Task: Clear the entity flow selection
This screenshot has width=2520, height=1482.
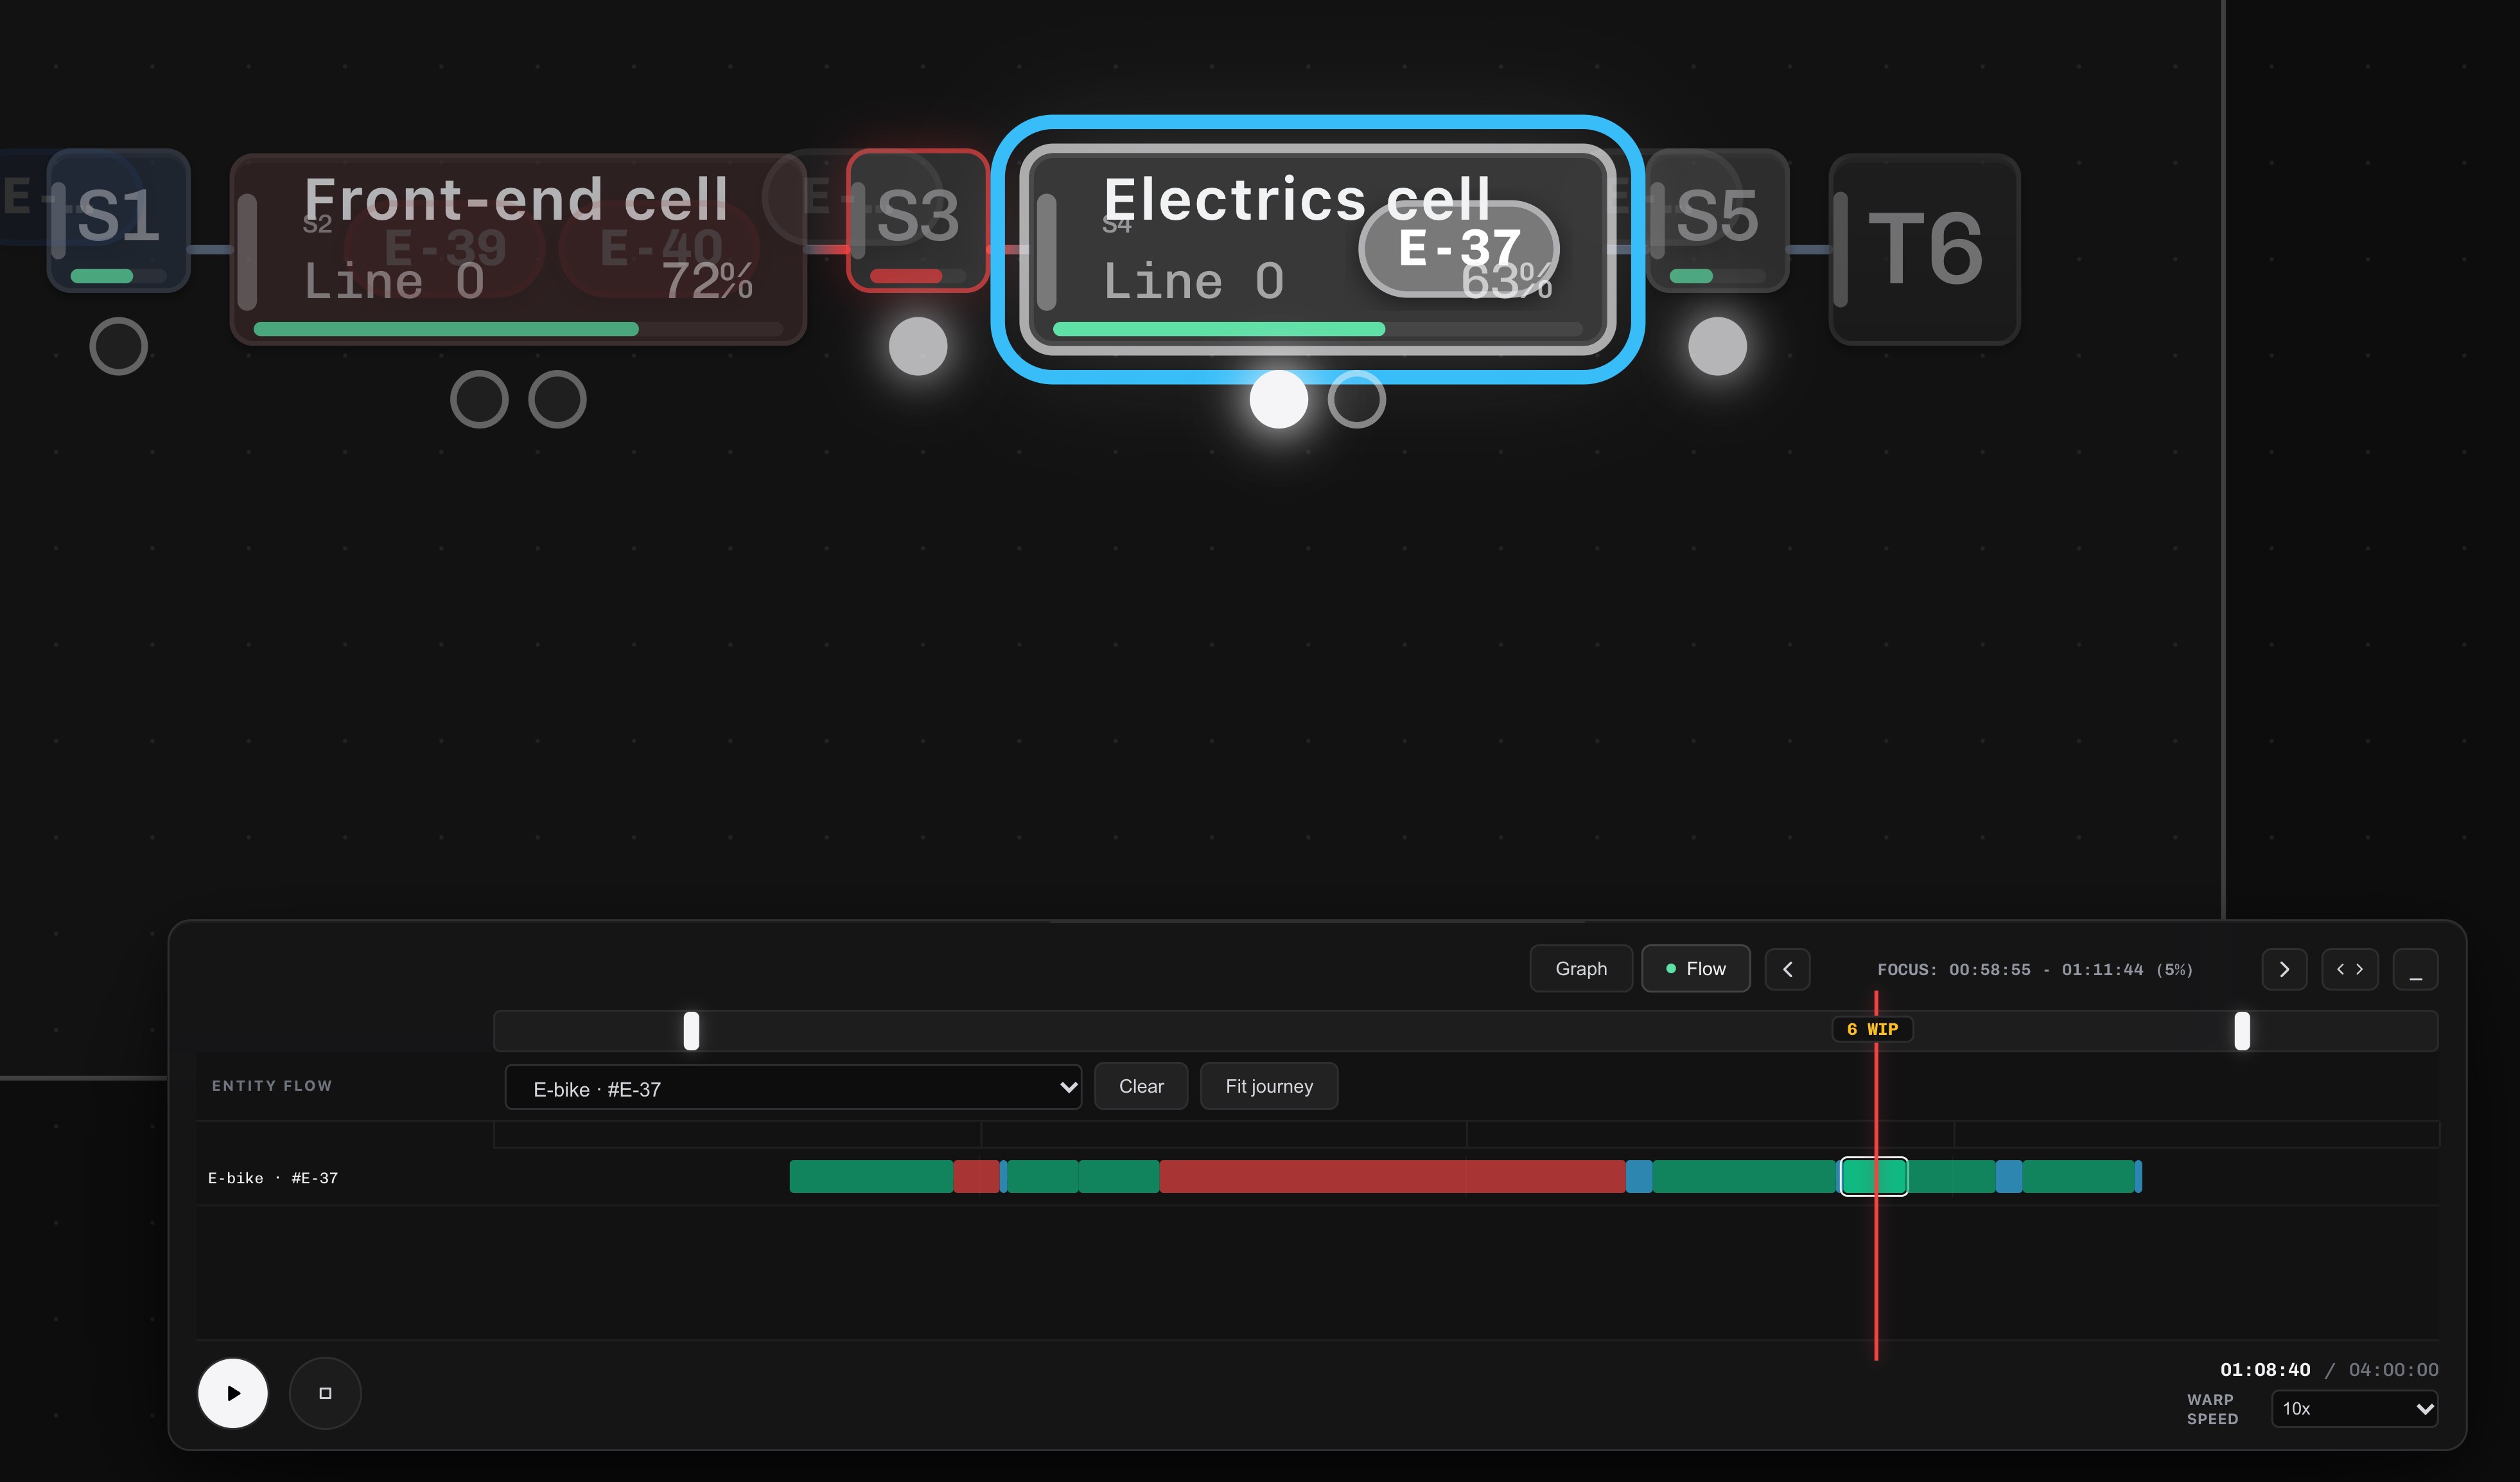Action: tap(1141, 1086)
